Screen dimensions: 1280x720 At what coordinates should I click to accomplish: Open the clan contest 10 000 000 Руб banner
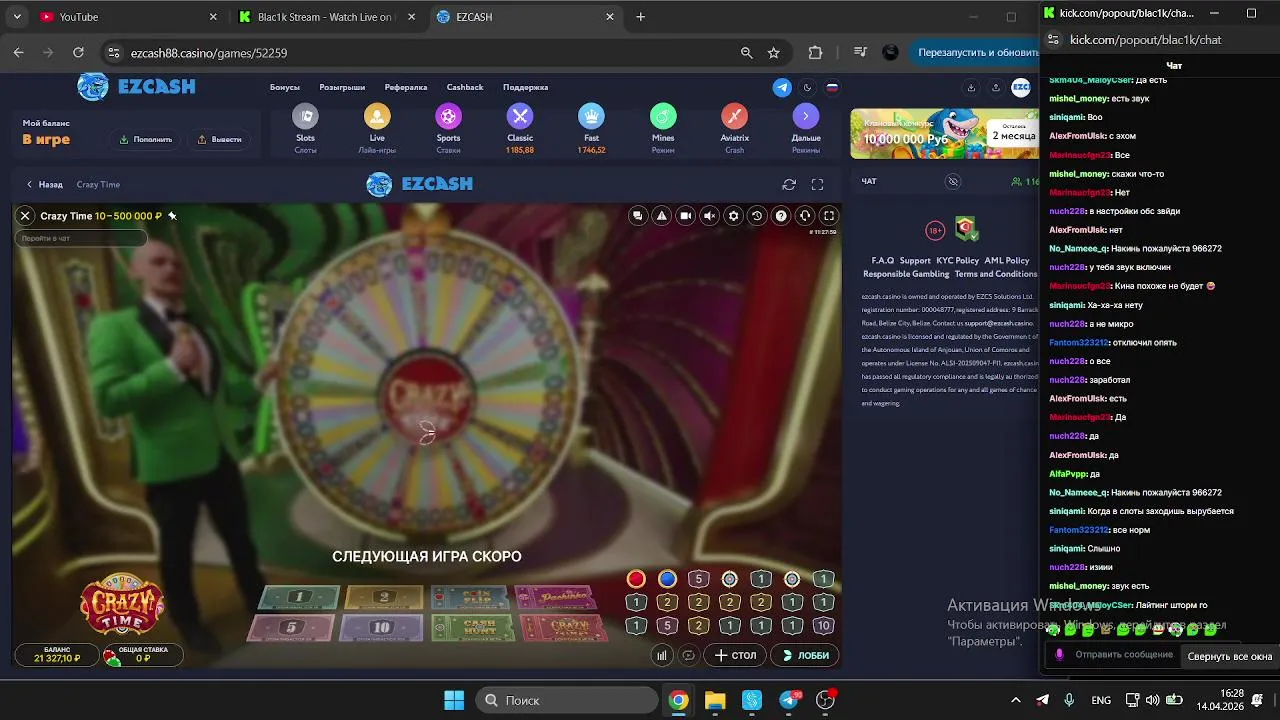click(944, 133)
